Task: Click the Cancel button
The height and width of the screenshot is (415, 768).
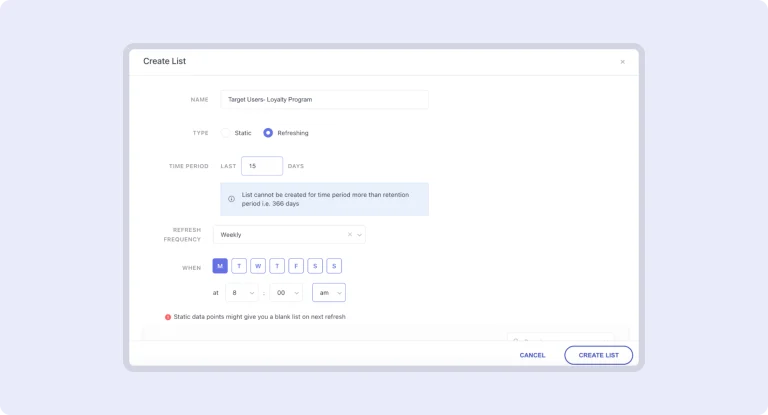Action: coord(532,355)
